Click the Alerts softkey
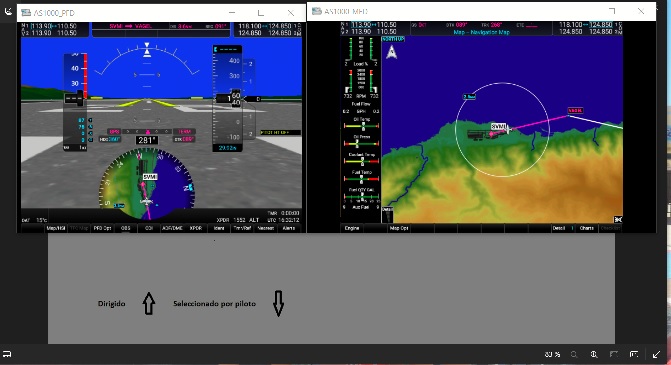671x365 pixels. 289,228
